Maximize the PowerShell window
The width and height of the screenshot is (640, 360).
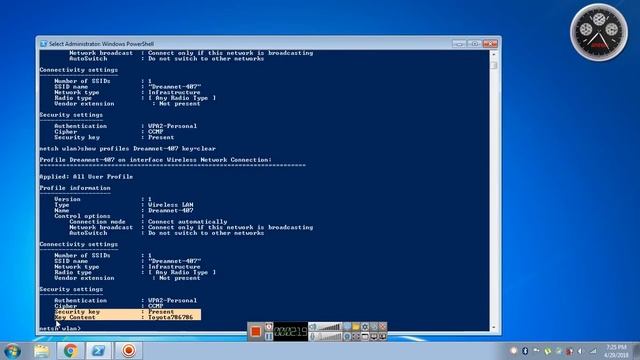(474, 43)
